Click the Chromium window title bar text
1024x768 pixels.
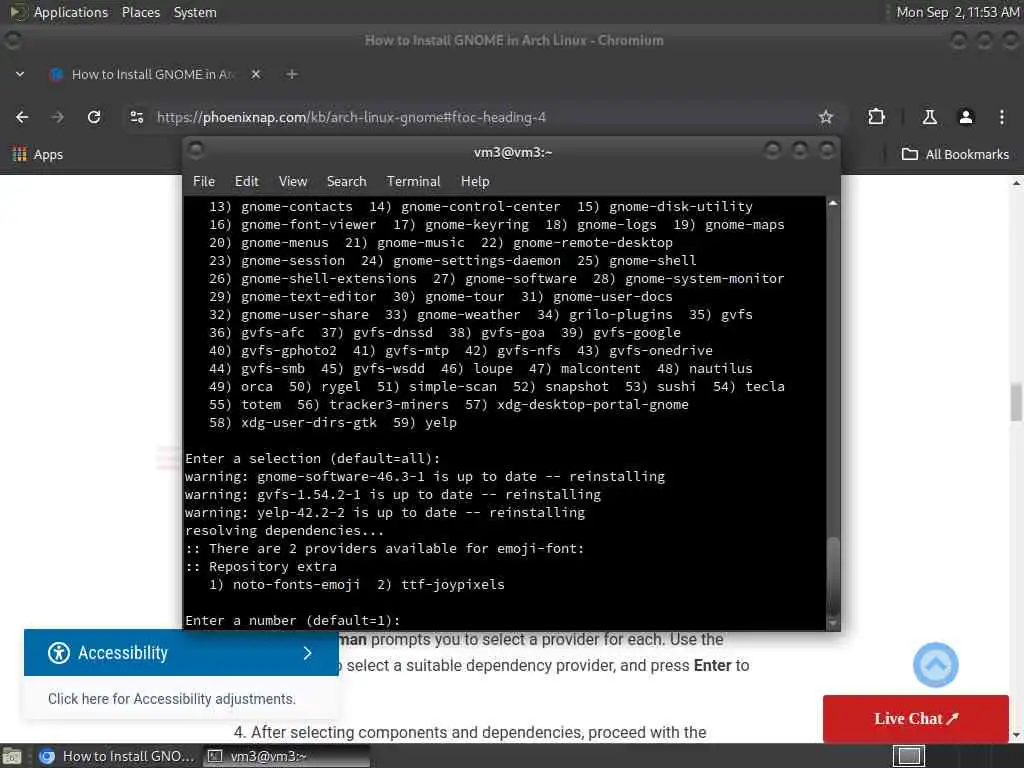coord(514,40)
